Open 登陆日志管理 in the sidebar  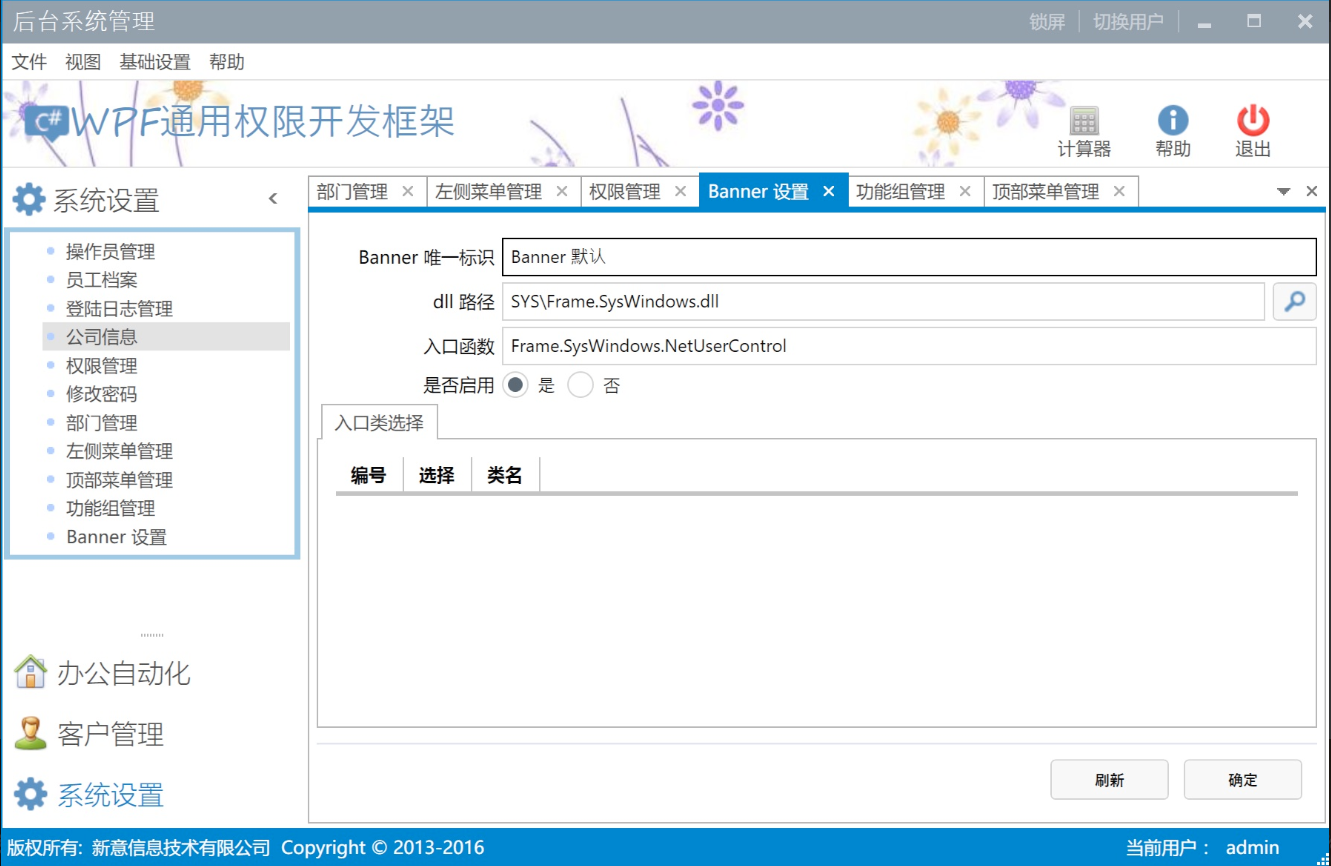click(119, 309)
